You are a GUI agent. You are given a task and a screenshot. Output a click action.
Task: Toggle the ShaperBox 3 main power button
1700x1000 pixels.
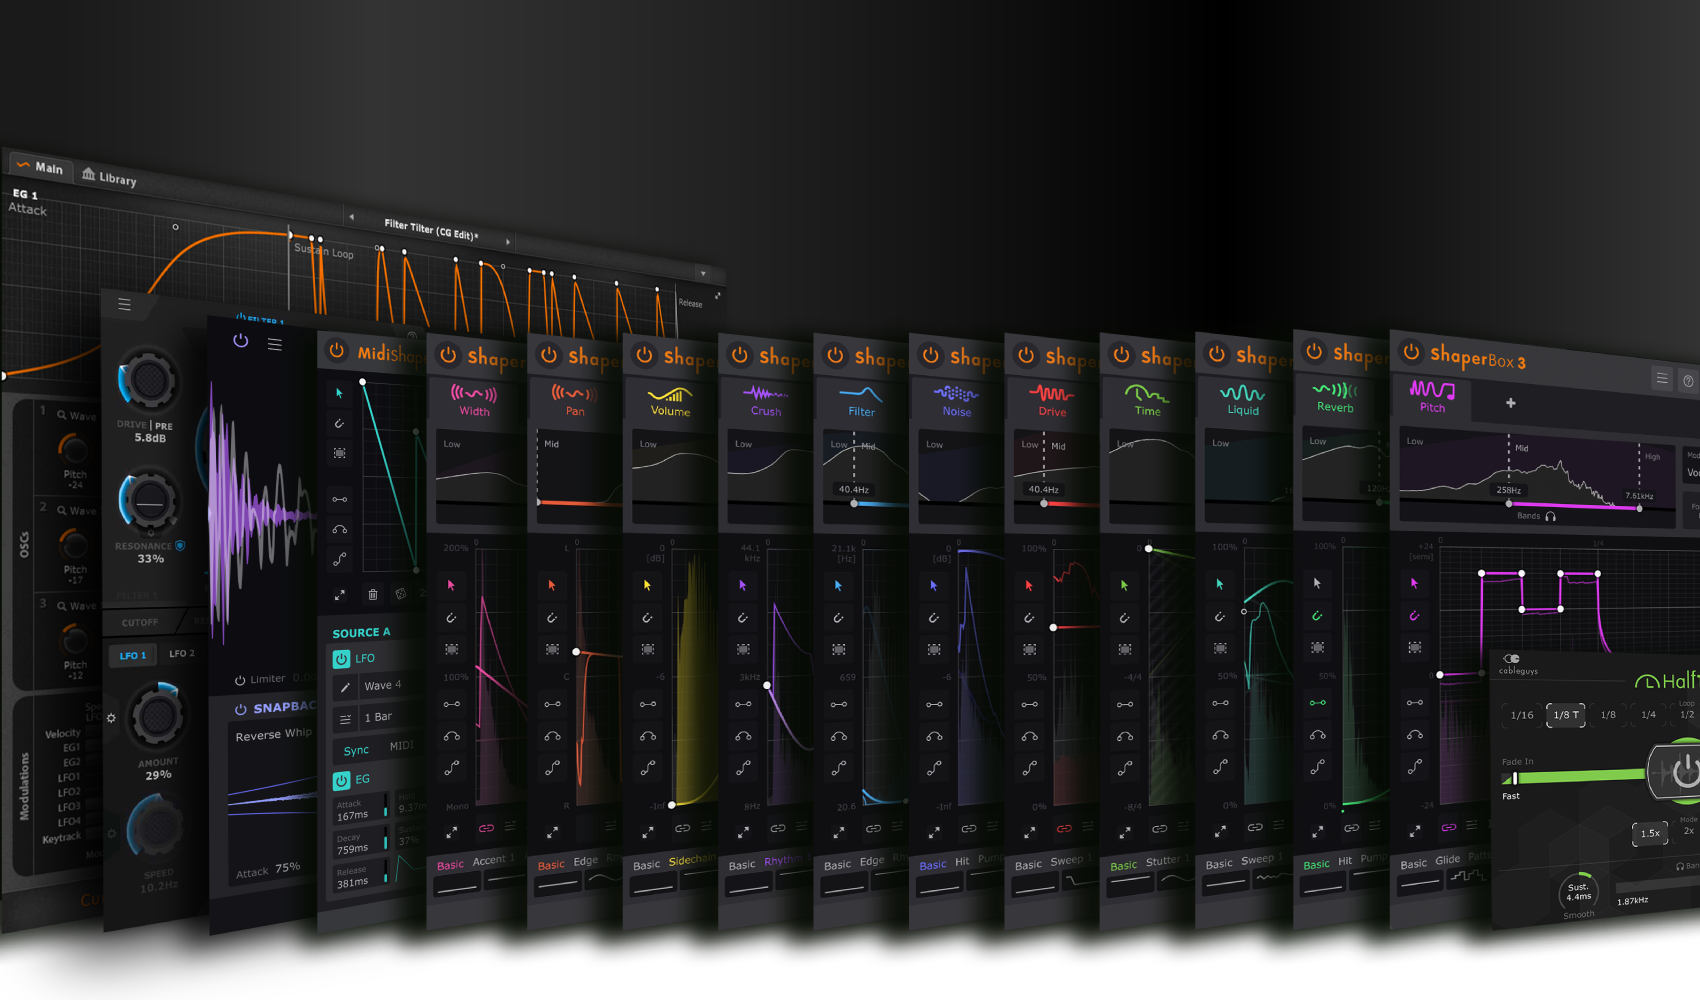coord(1411,352)
